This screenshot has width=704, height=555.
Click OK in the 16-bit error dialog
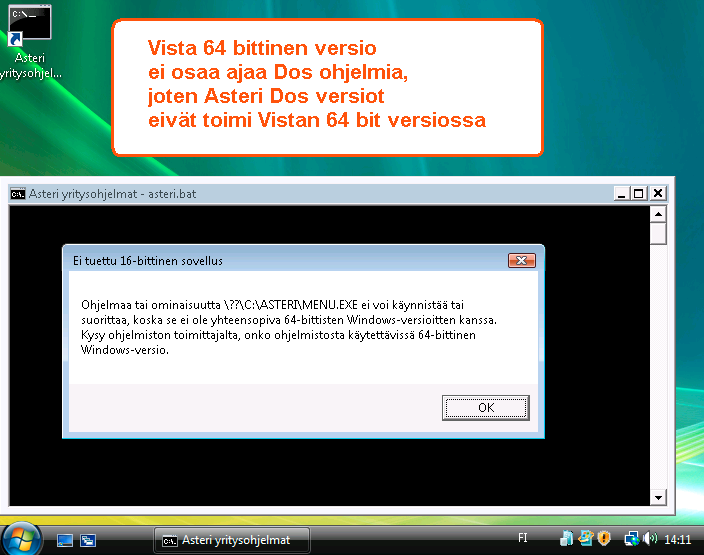(x=486, y=408)
